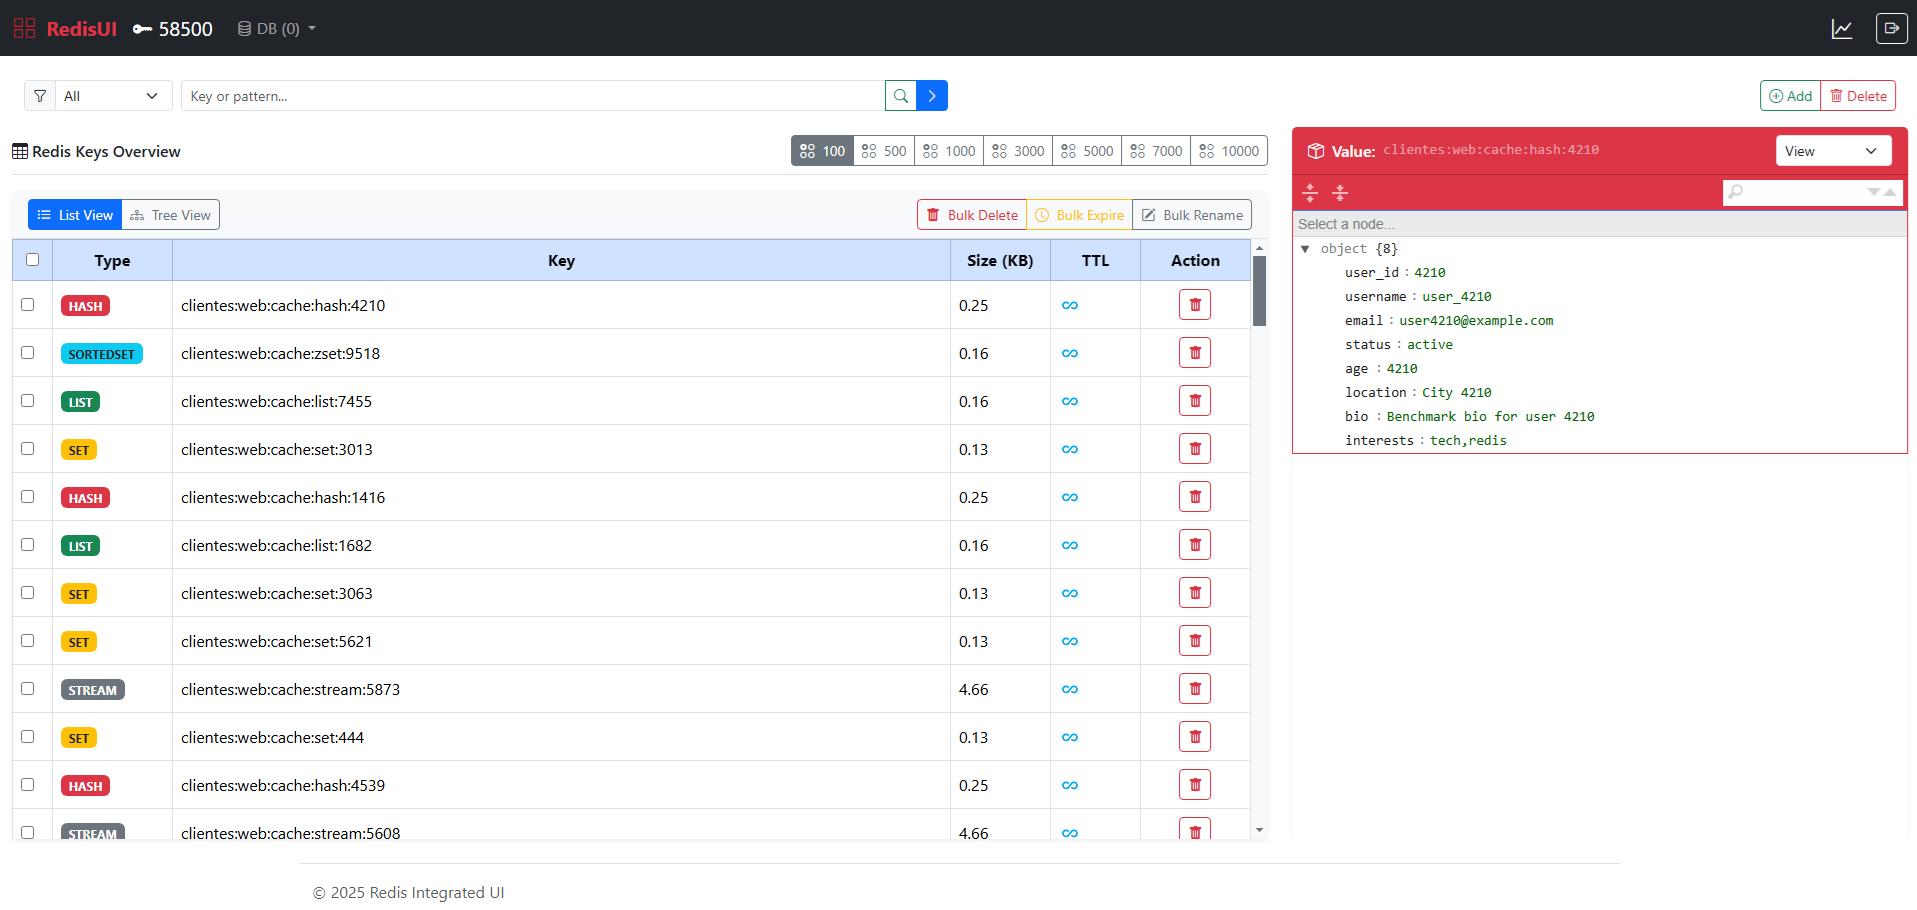
Task: Go to previous search result arrow in viewer
Action: 1890,192
